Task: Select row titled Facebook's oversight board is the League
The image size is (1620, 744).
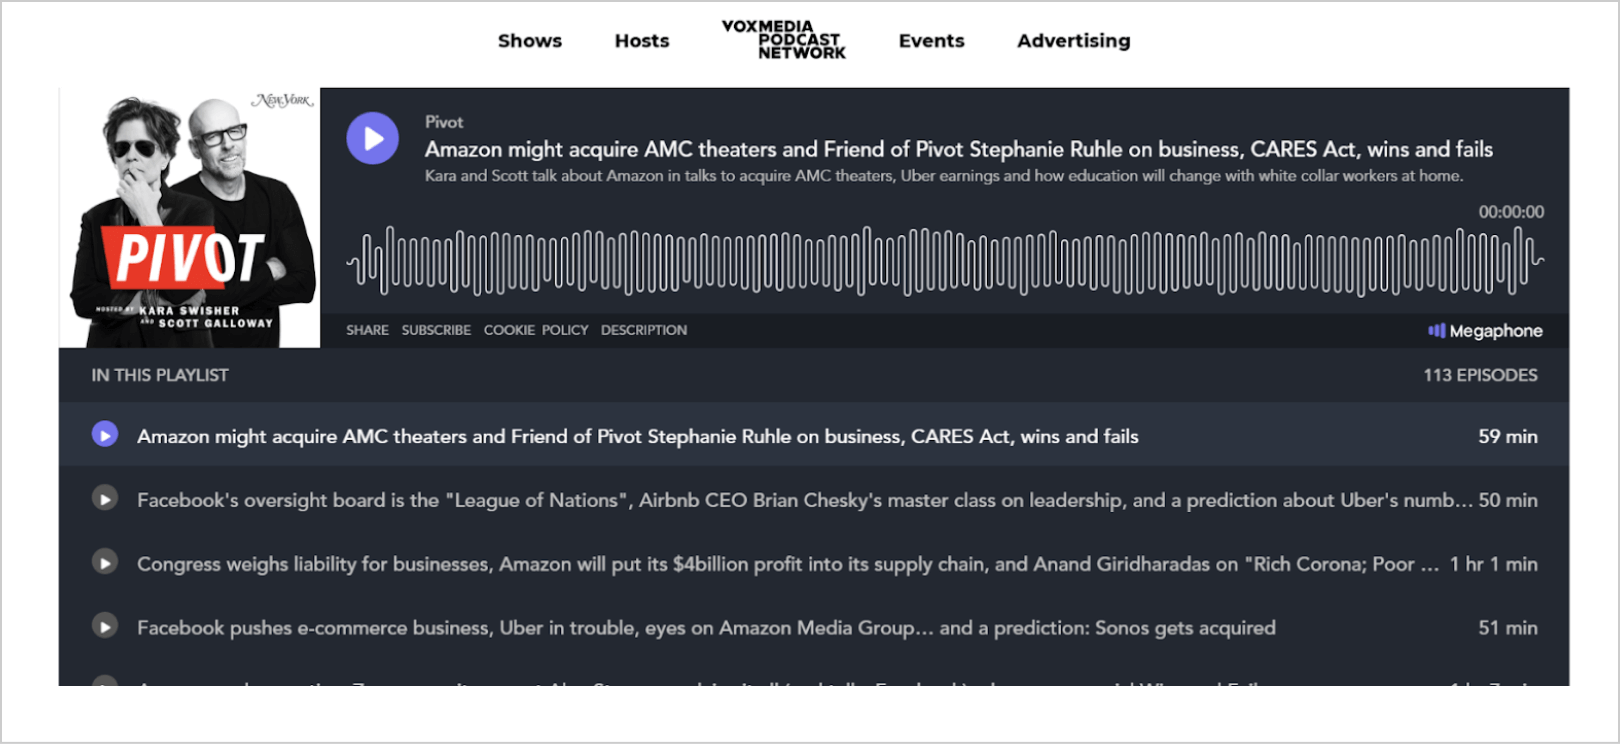Action: [814, 499]
